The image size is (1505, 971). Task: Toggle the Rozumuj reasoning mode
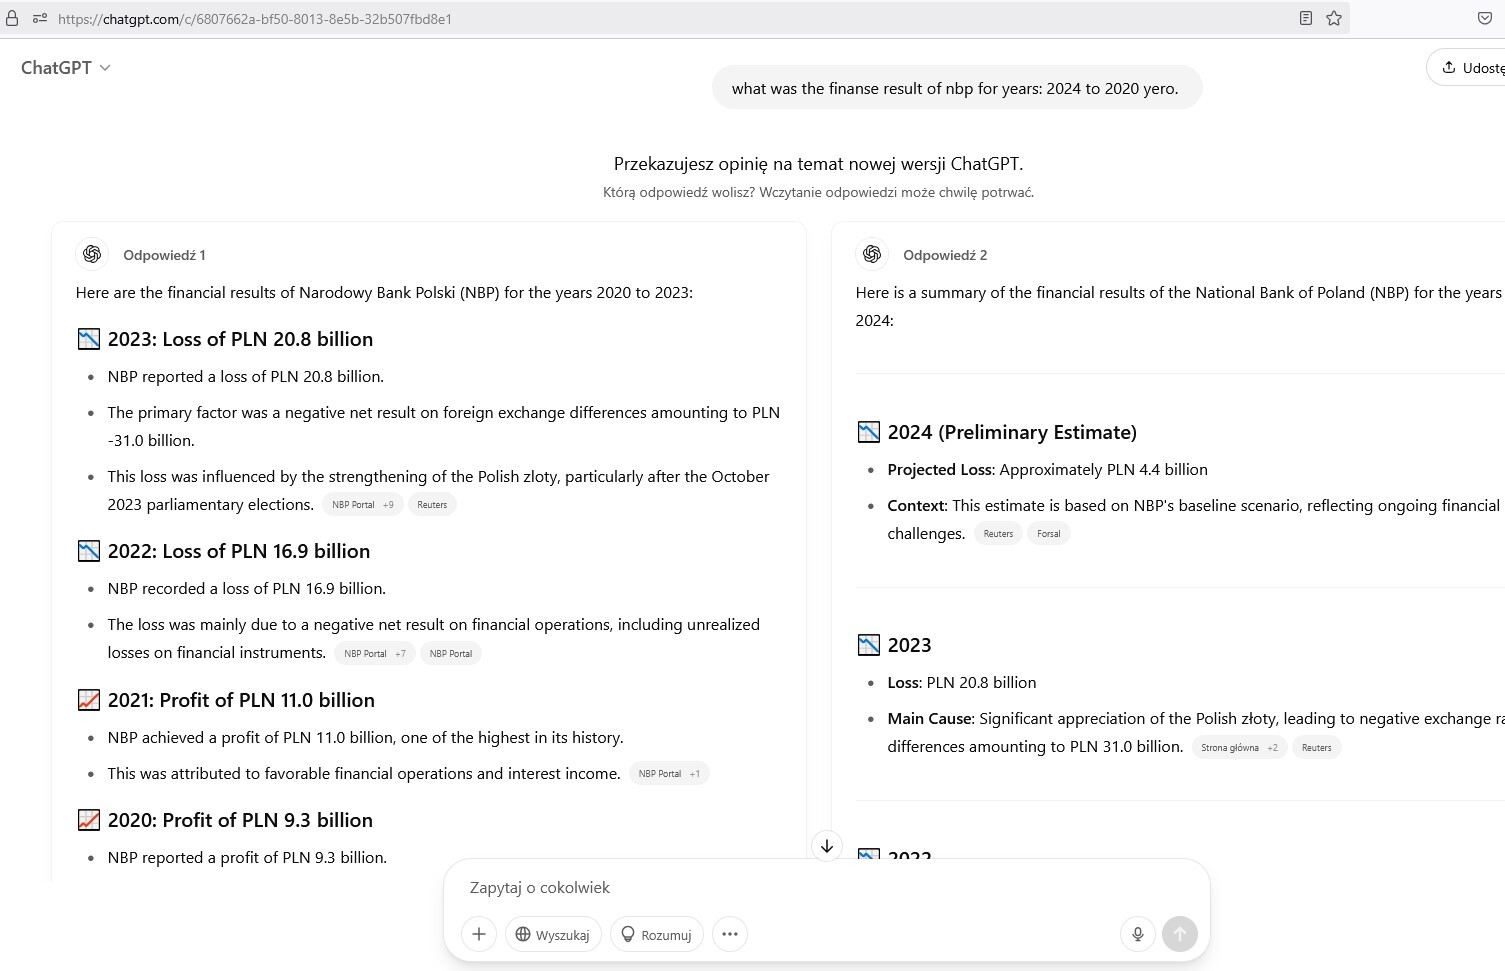pyautogui.click(x=657, y=935)
